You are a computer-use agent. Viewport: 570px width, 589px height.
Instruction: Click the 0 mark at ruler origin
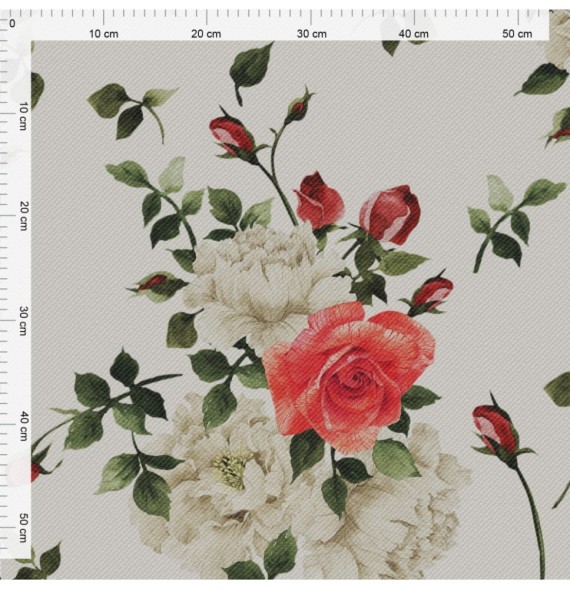(x=12, y=24)
